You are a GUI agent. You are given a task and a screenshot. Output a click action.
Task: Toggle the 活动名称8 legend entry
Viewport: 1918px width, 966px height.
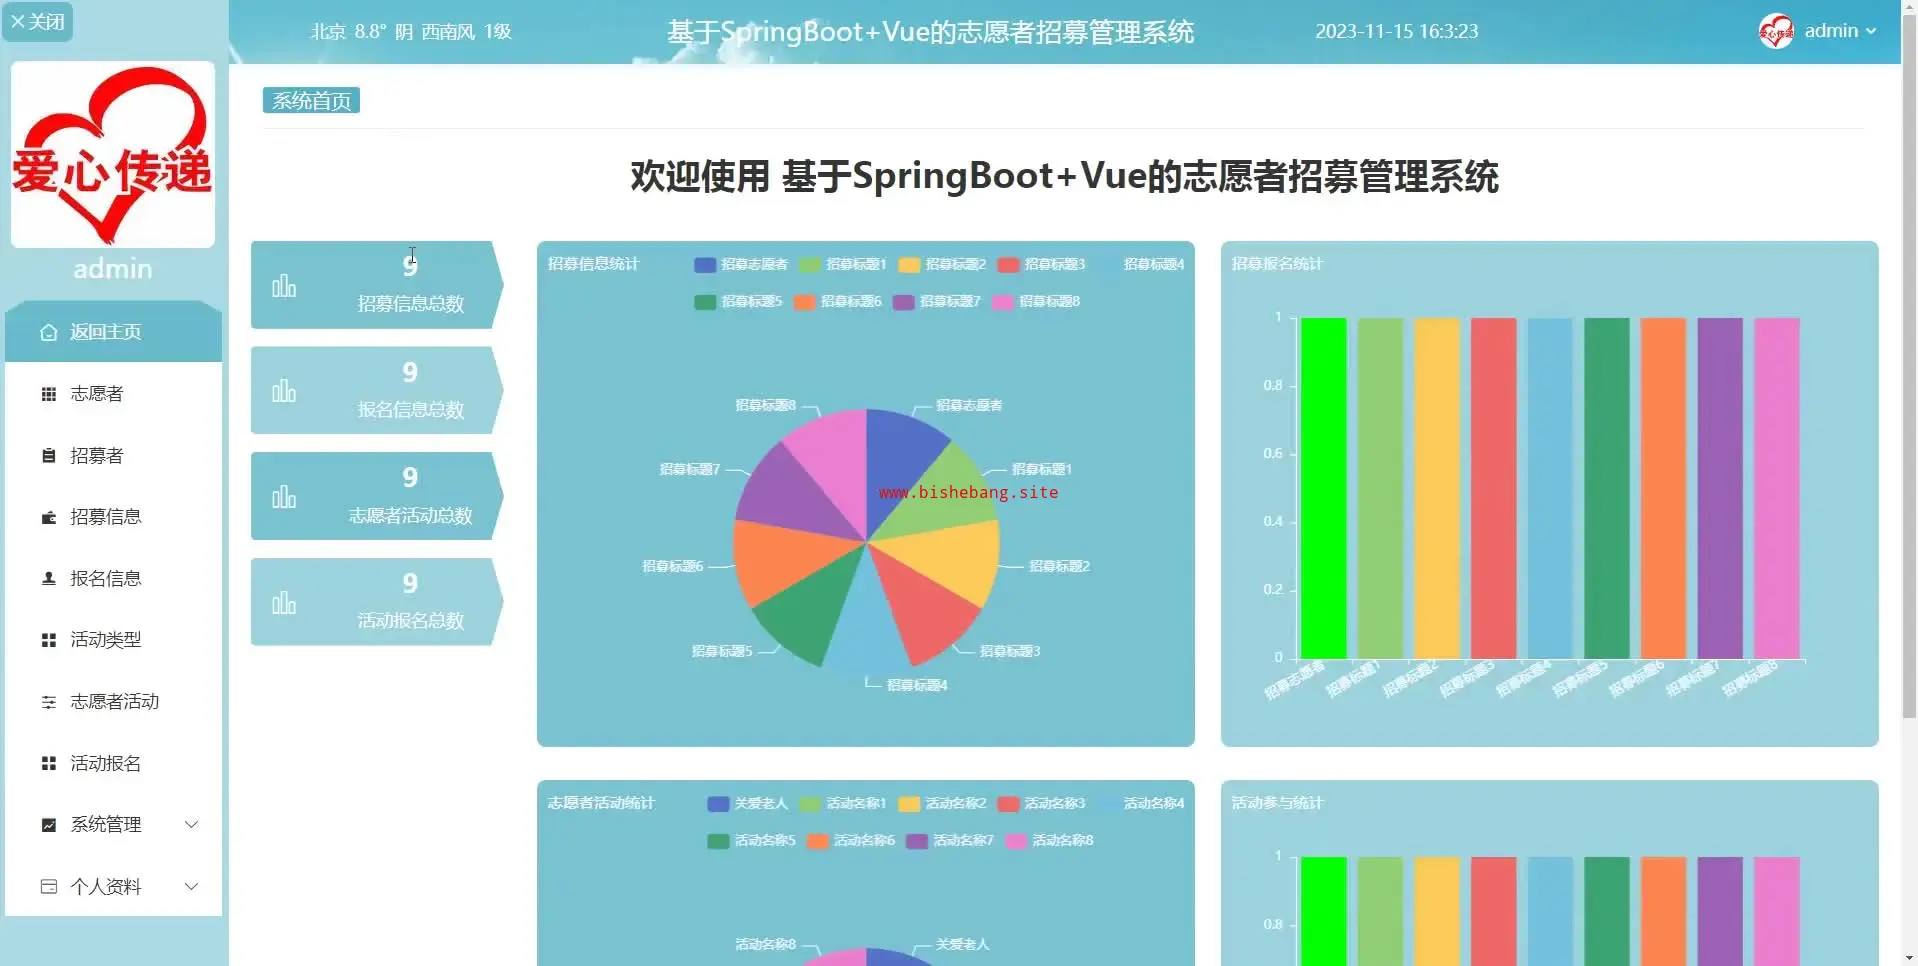pos(1049,841)
